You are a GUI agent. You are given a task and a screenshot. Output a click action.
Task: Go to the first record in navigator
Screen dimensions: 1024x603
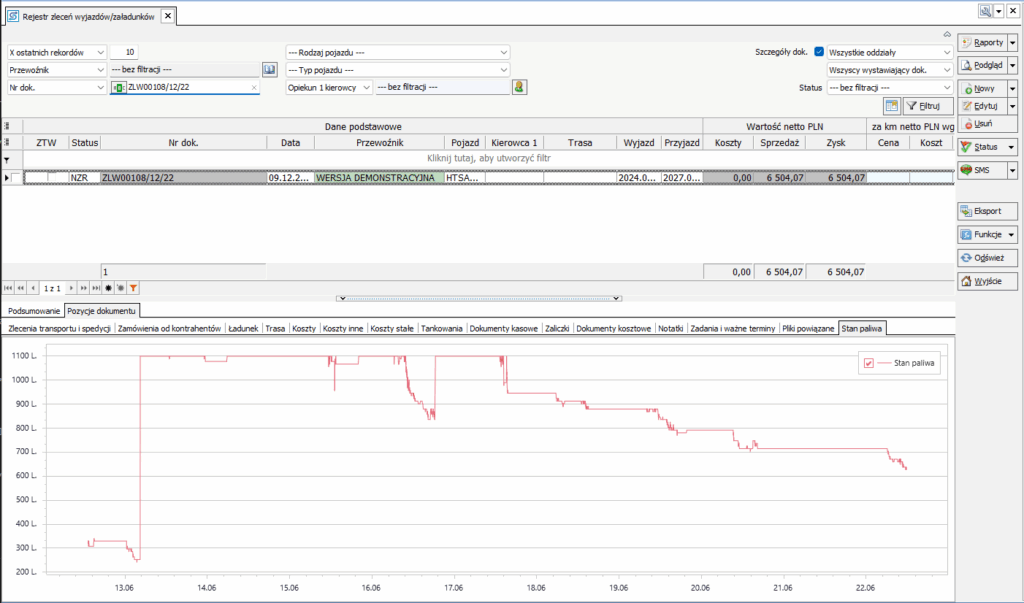coord(8,288)
